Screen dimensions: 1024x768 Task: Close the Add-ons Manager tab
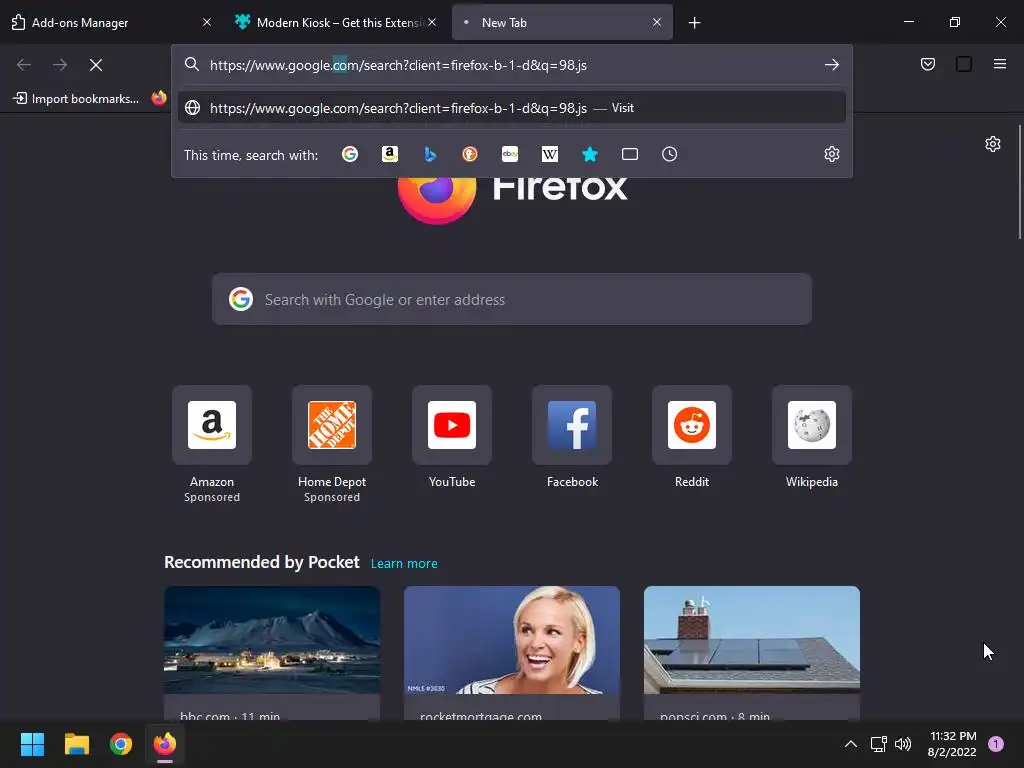(x=207, y=22)
